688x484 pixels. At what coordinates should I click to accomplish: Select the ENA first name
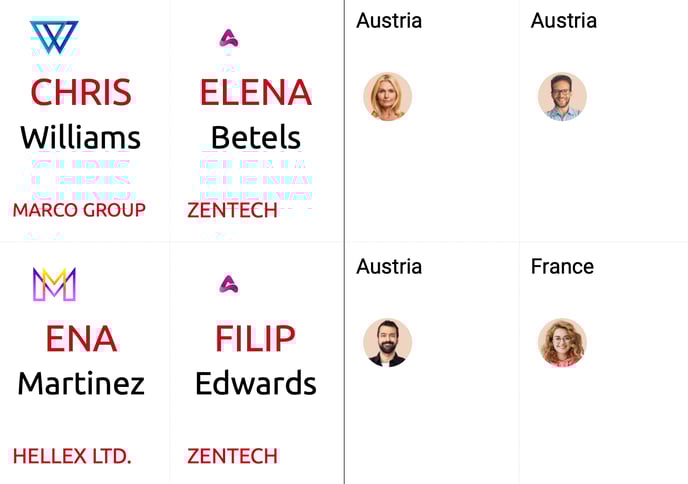[82, 338]
